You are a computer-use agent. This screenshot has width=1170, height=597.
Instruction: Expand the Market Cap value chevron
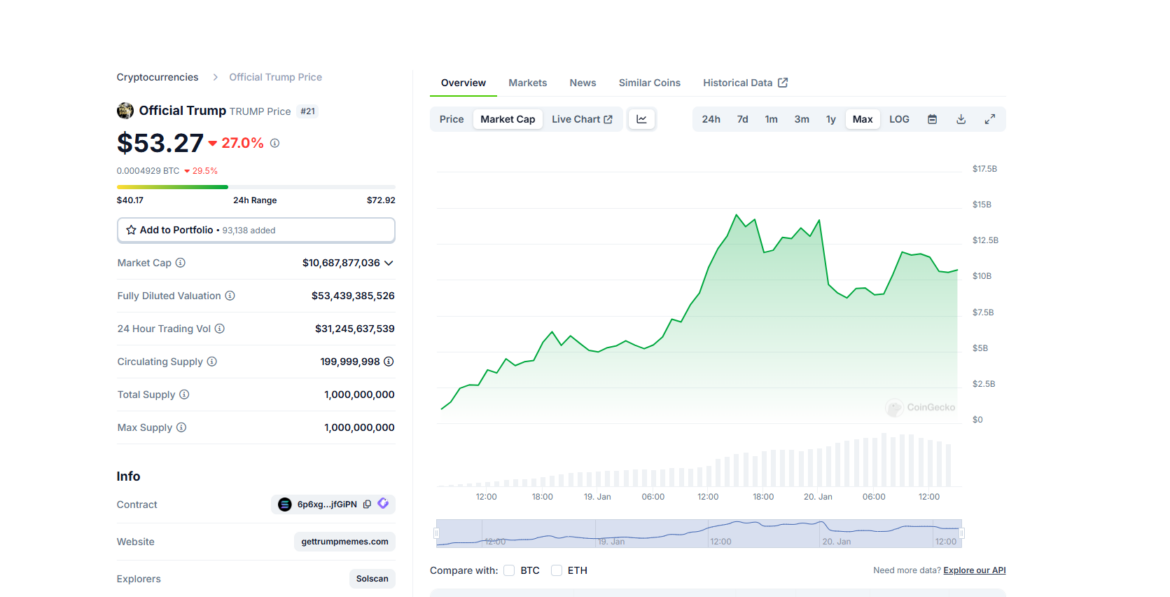click(x=389, y=263)
